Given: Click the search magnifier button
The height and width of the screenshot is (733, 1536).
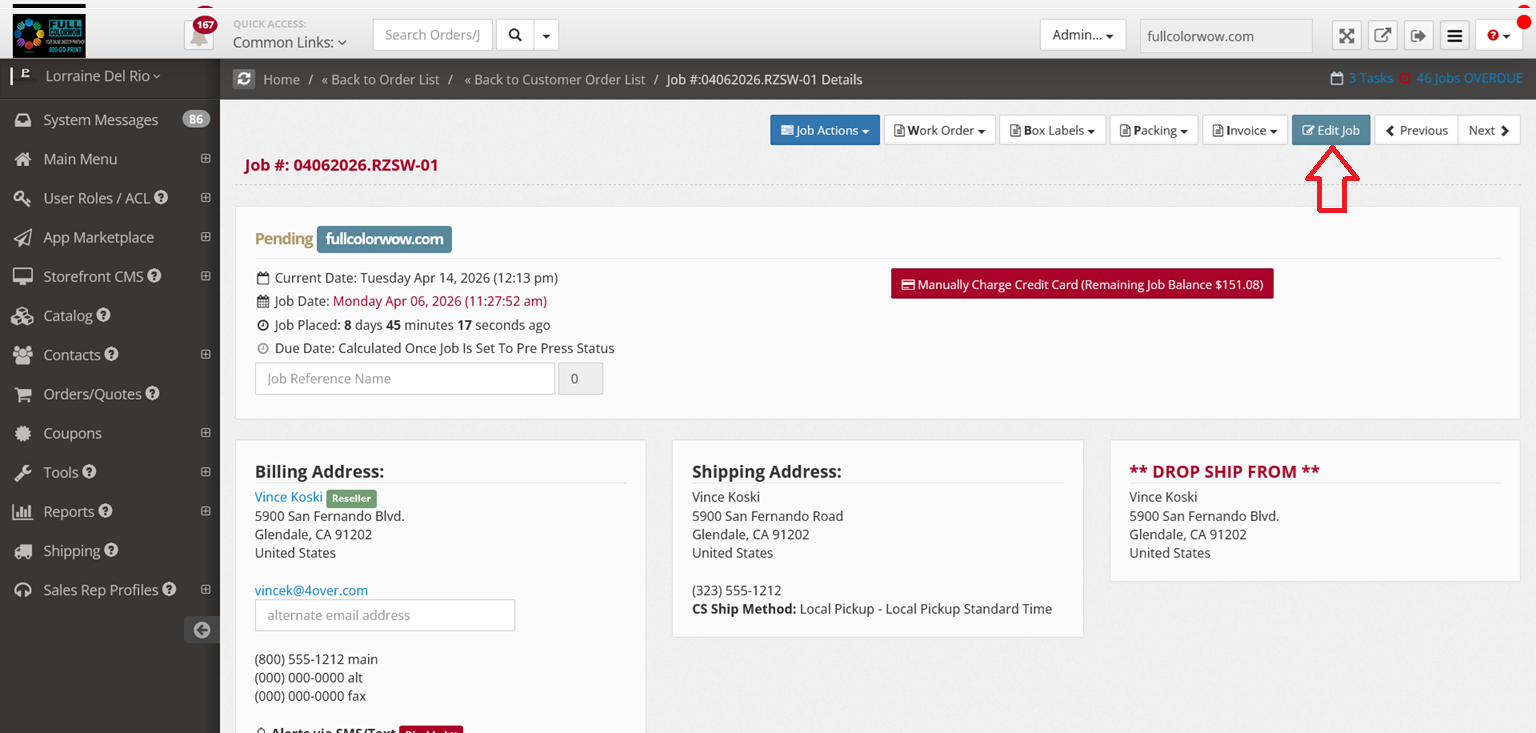Looking at the screenshot, I should (515, 35).
